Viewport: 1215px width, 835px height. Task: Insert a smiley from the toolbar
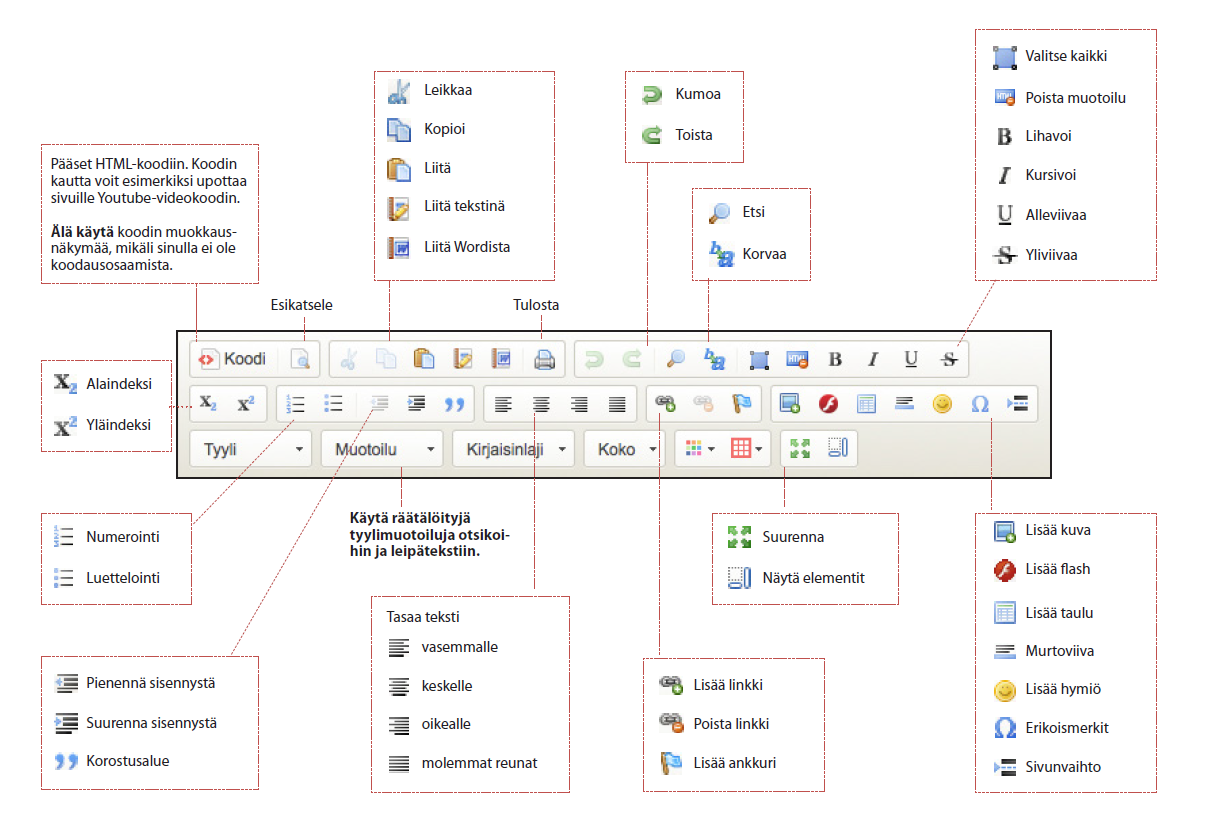pyautogui.click(x=942, y=404)
